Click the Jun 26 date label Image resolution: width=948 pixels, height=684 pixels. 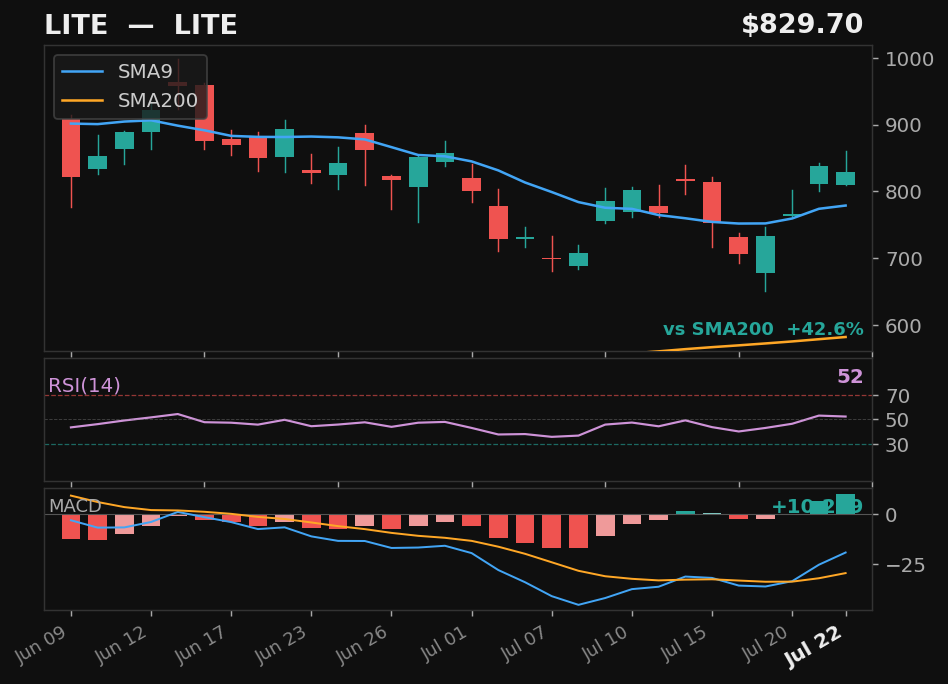pos(363,645)
